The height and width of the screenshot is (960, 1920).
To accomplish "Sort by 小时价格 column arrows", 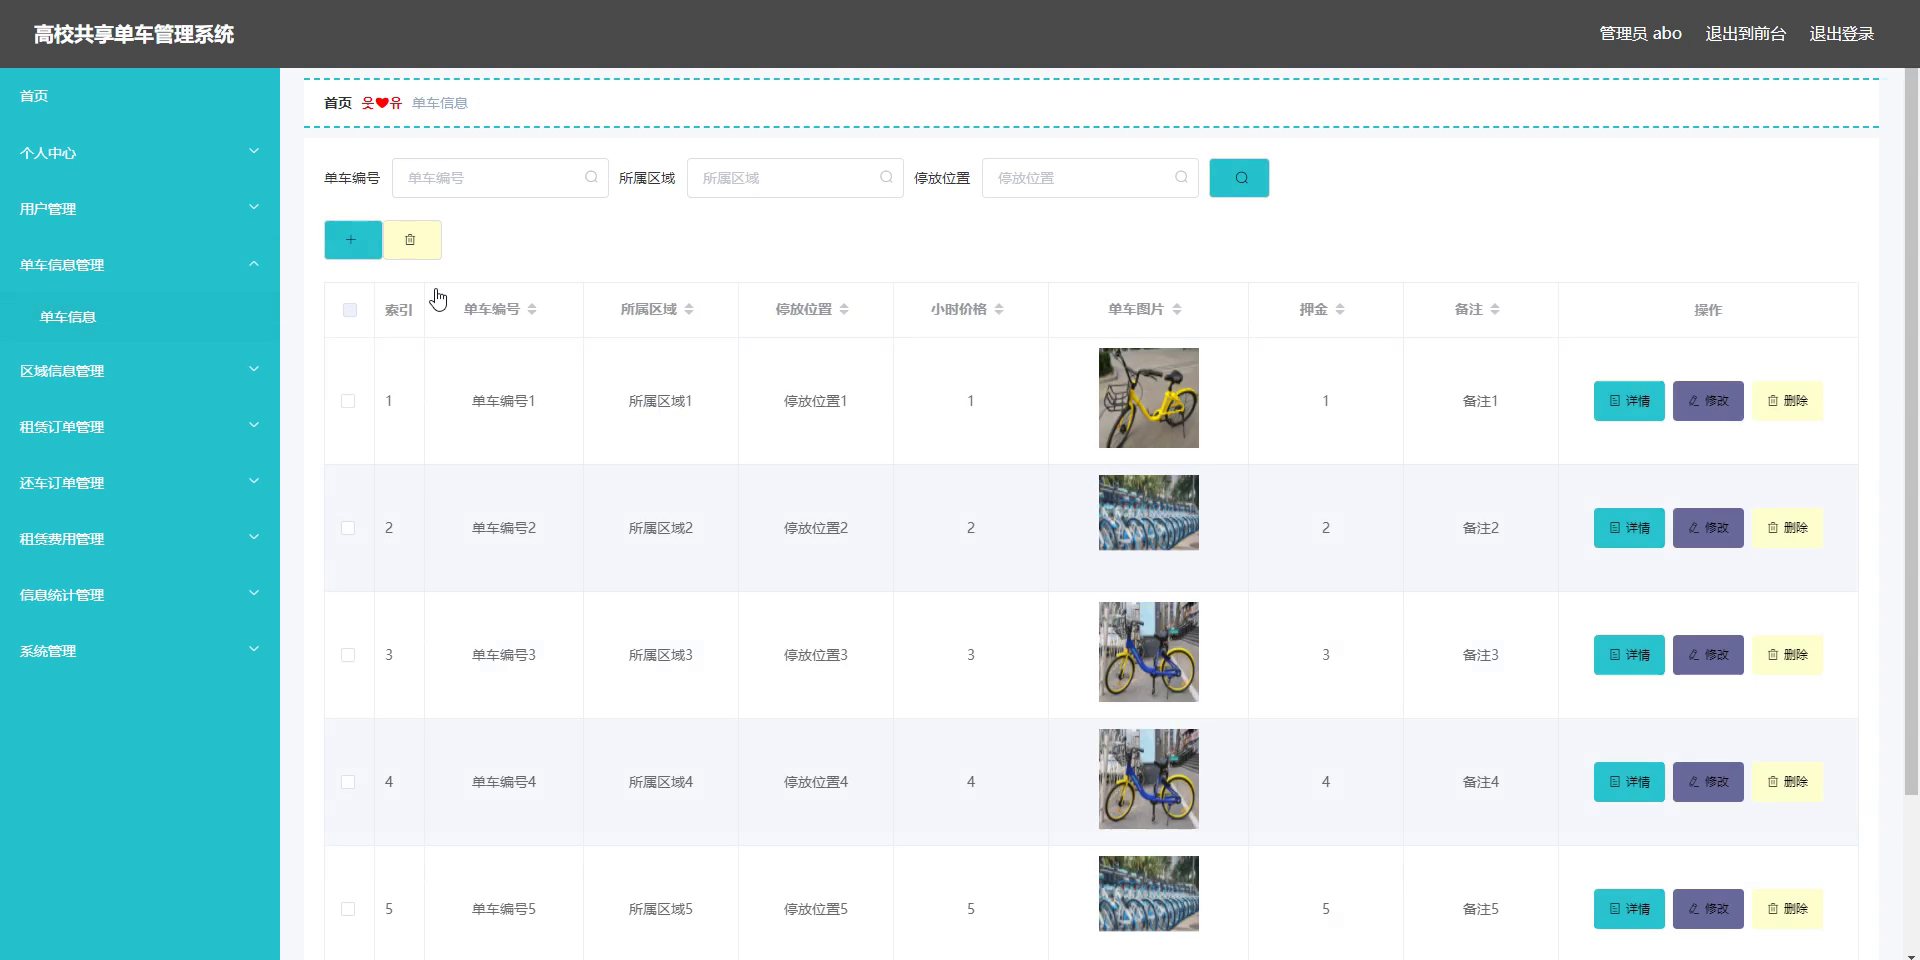I will click(999, 310).
